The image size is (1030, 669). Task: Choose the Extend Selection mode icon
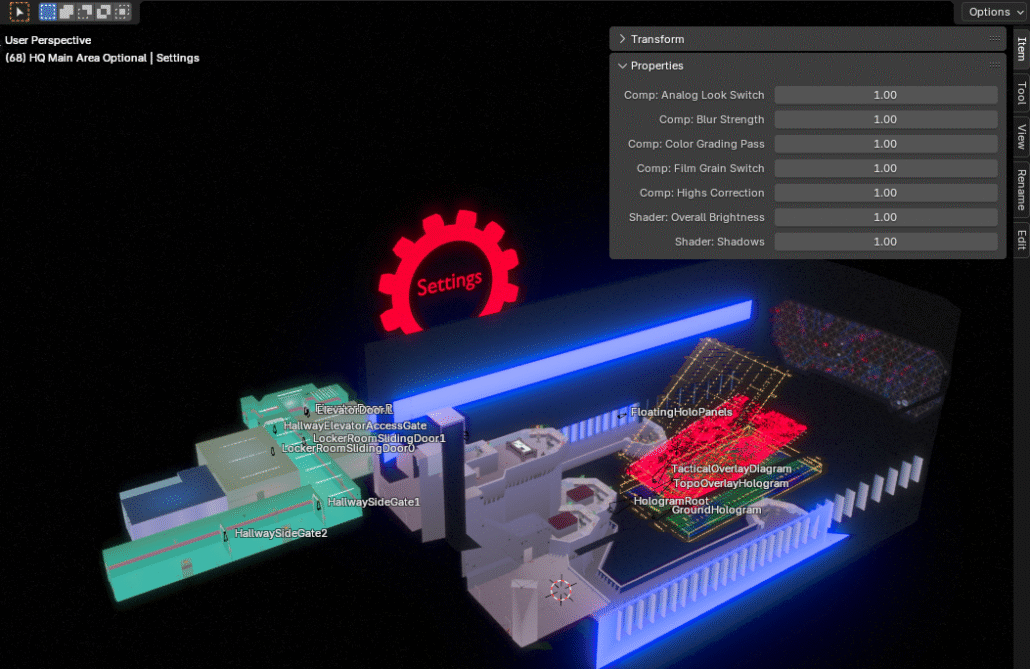66,12
